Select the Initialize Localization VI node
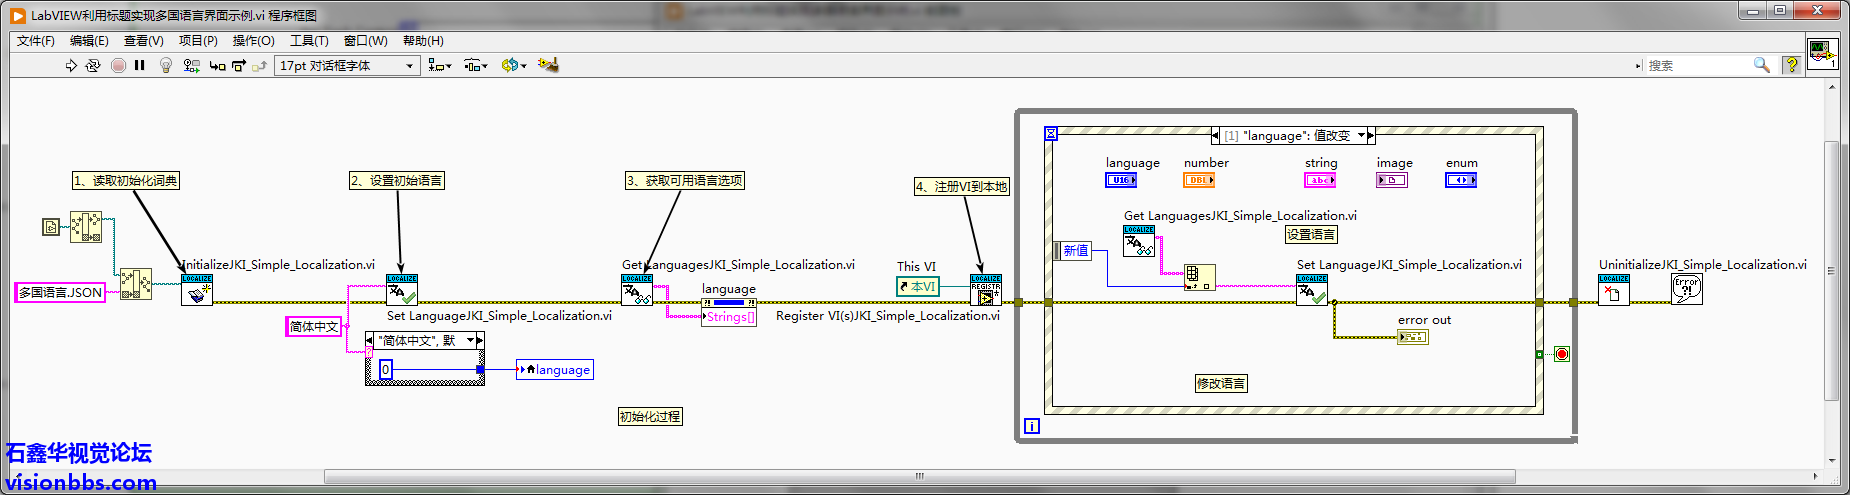Viewport: 1850px width, 495px height. tap(197, 290)
